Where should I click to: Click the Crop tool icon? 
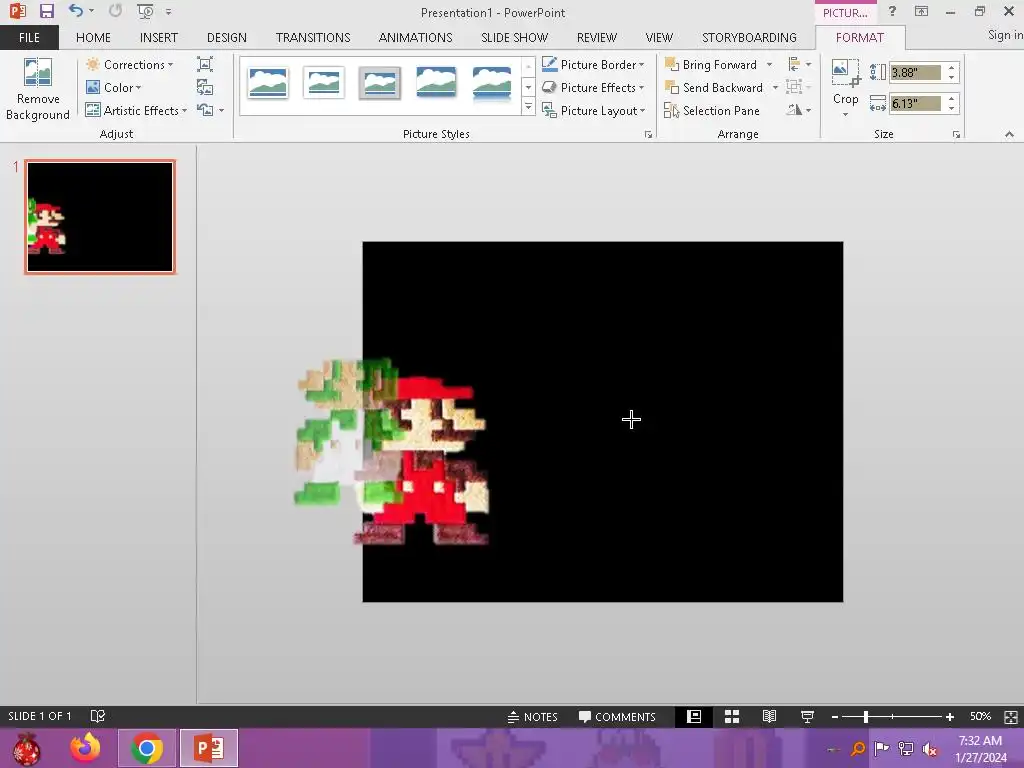[x=845, y=73]
